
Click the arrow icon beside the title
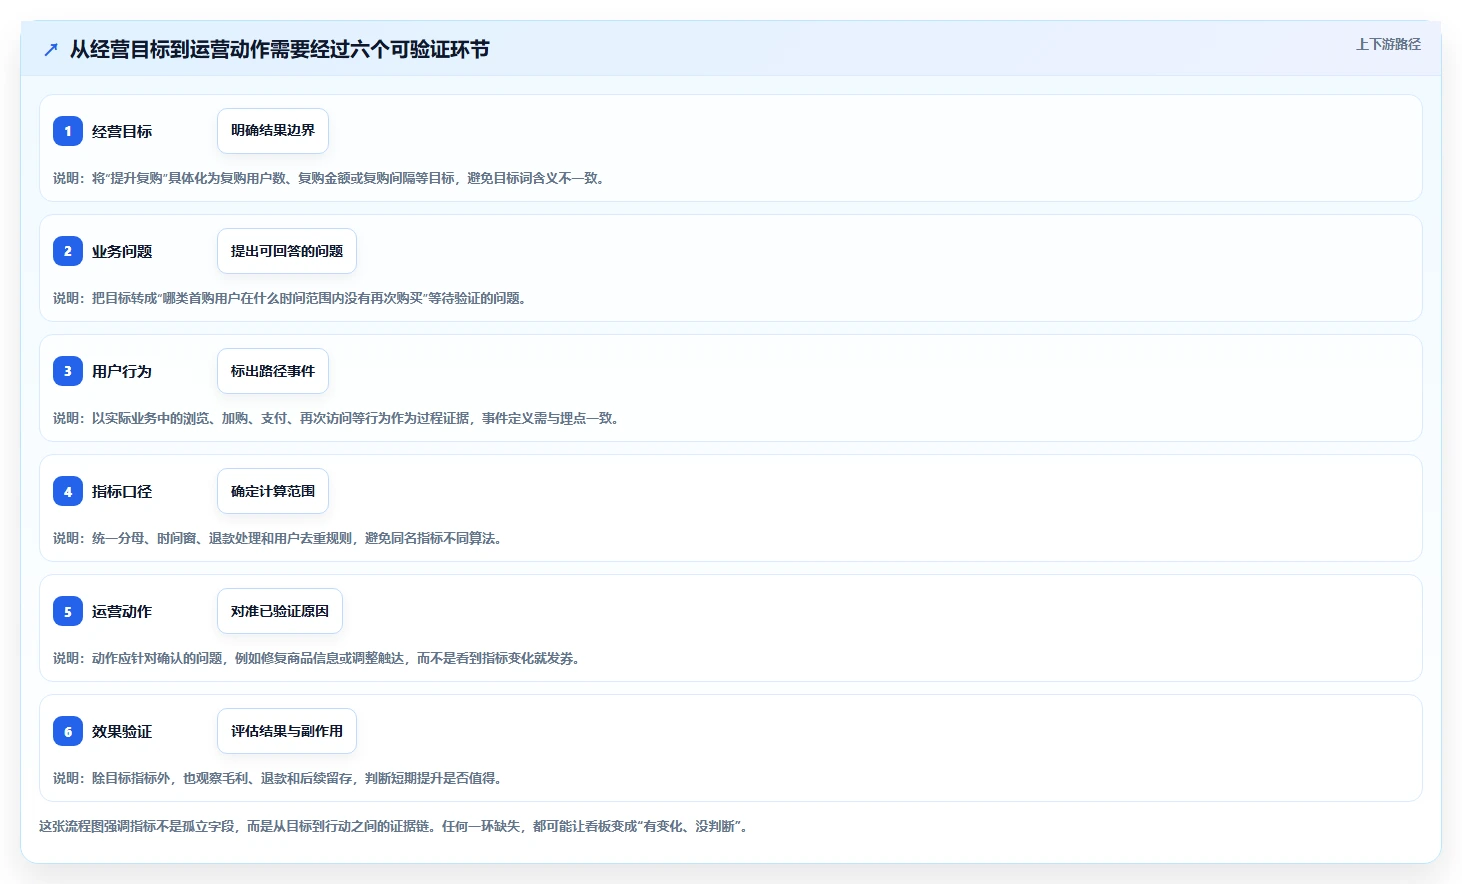coord(51,49)
